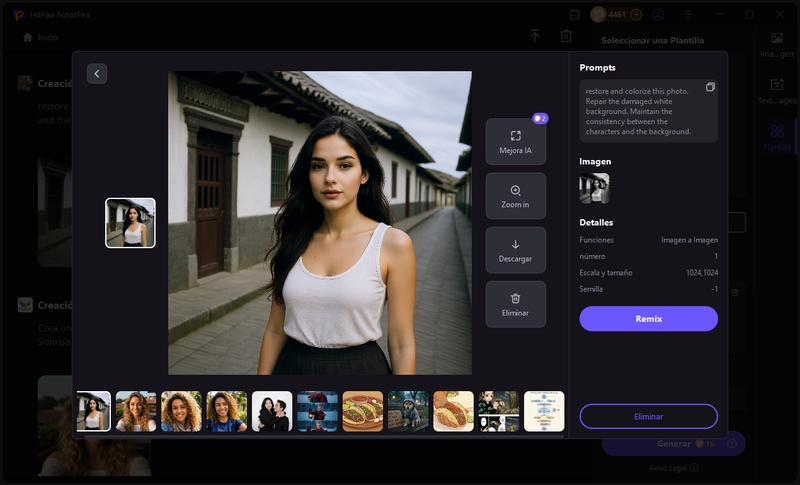Click the Mejora IA enhance button
Screen dimensions: 800x485
click(x=515, y=142)
